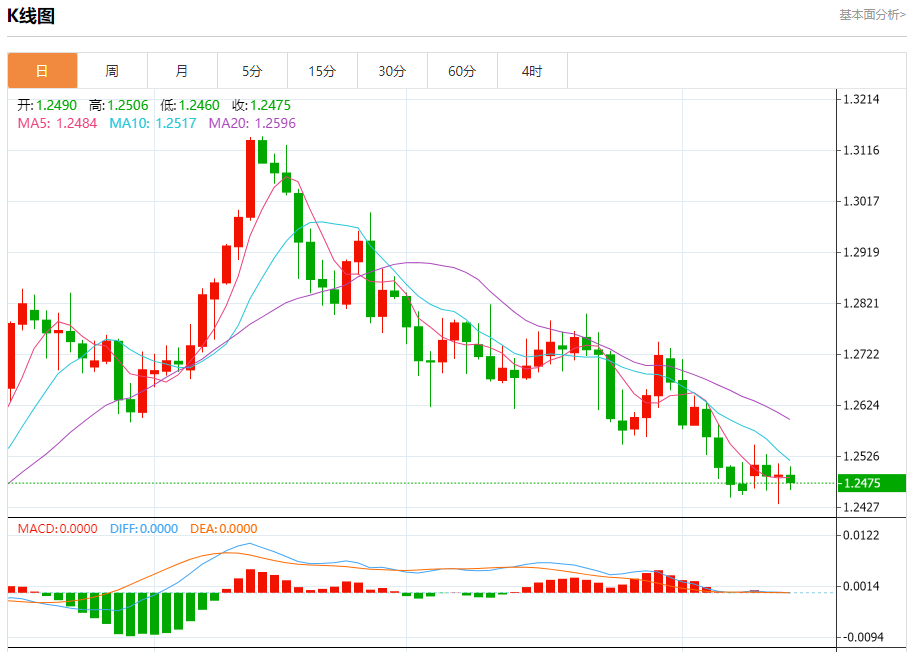This screenshot has width=915, height=652.
Task: Click the MA5: 1.2484 legend
Action: point(57,123)
